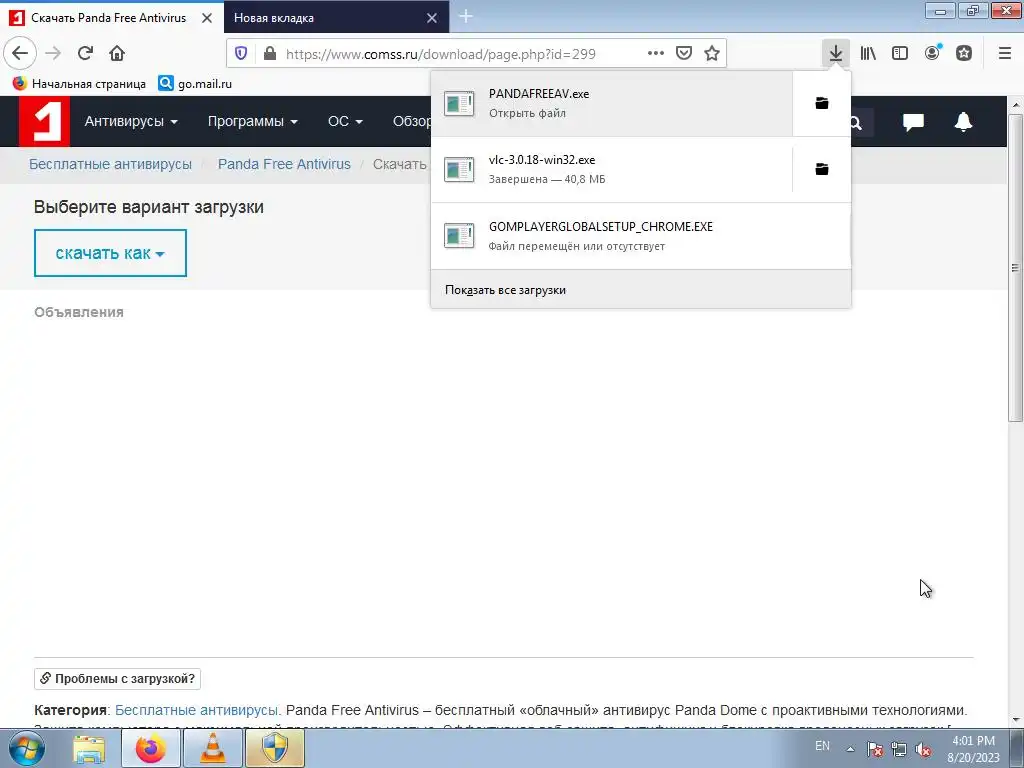This screenshot has width=1024, height=768.
Task: Click the page vertical scrollbar thumb
Action: [x=1016, y=268]
